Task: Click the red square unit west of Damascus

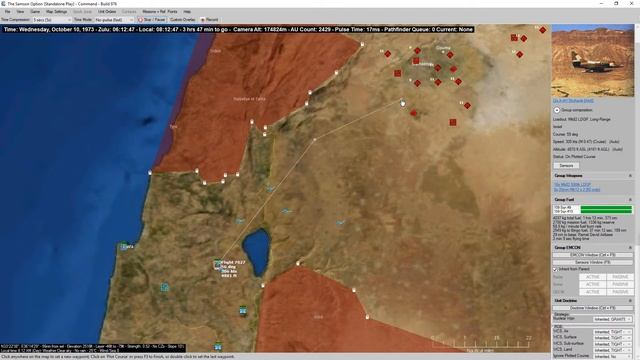Action: 398,73
